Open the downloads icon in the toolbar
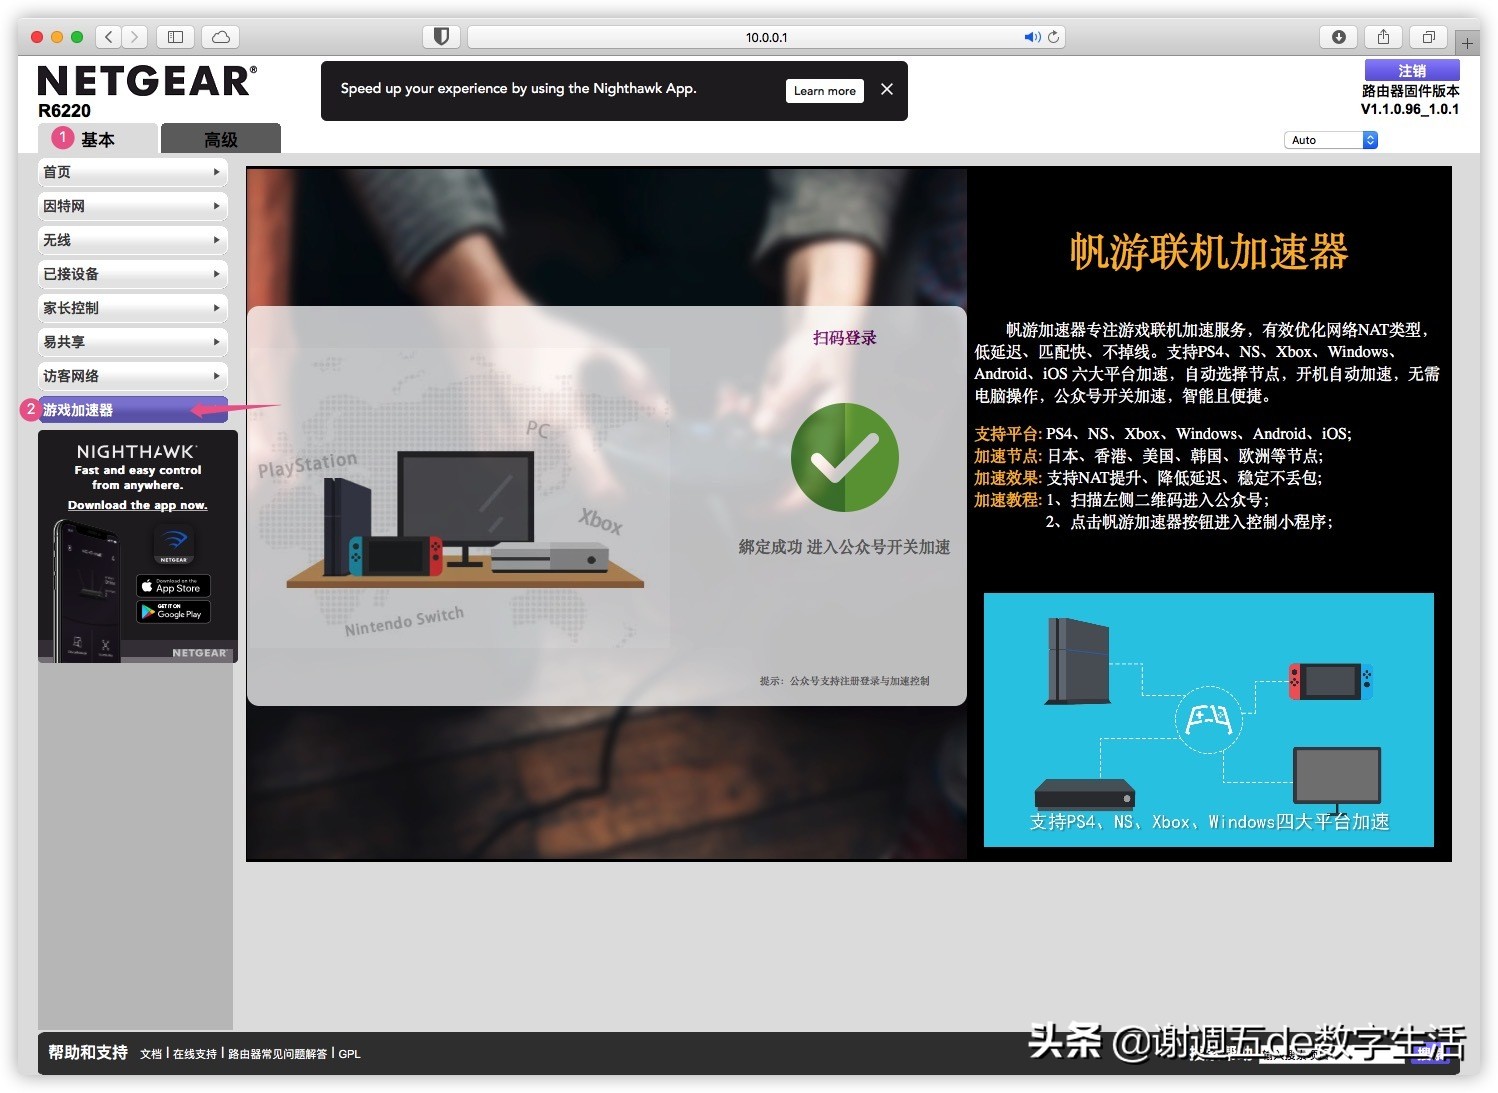 (1338, 36)
